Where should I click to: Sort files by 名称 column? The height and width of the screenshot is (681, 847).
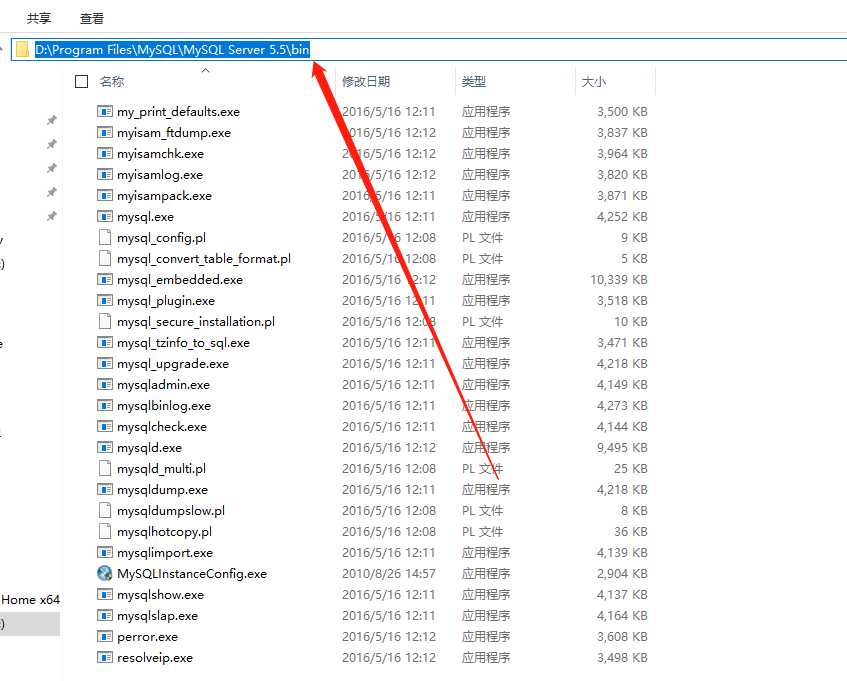pos(112,82)
